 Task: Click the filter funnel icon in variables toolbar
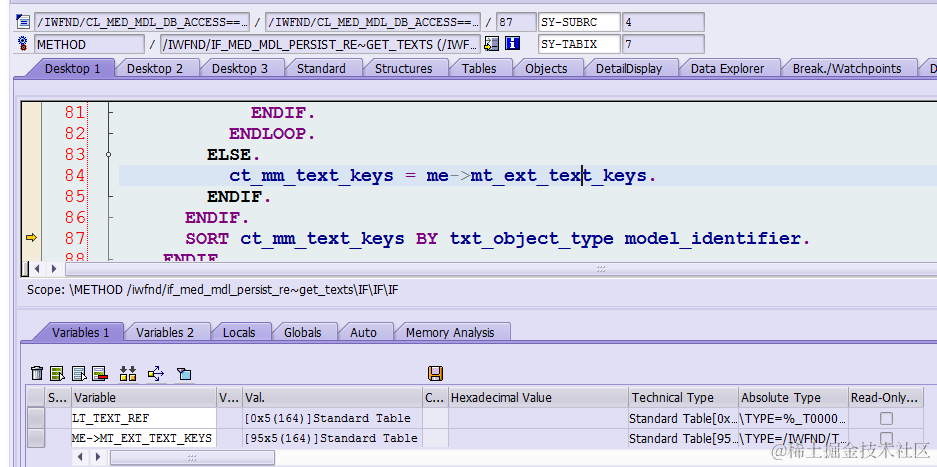tap(183, 374)
